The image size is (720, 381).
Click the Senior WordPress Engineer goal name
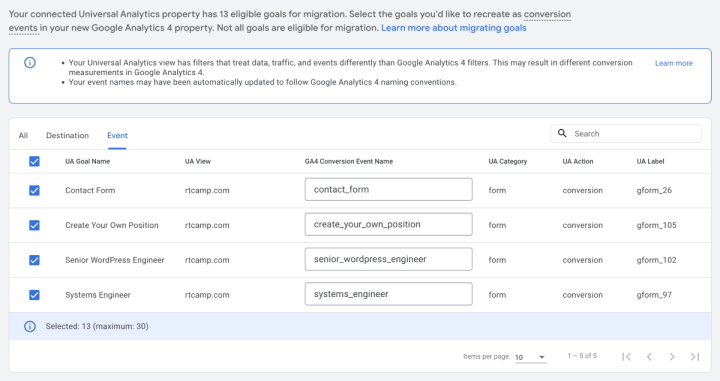115,260
